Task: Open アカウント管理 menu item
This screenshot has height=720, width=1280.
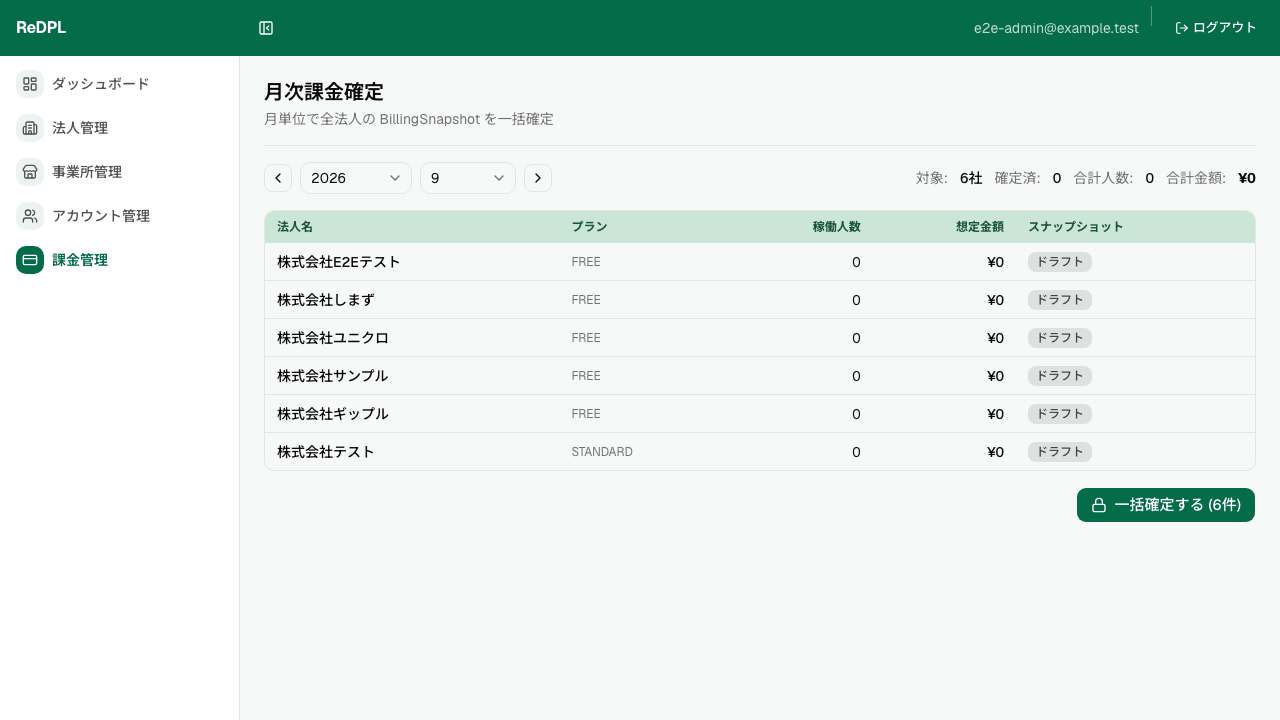Action: [x=120, y=216]
